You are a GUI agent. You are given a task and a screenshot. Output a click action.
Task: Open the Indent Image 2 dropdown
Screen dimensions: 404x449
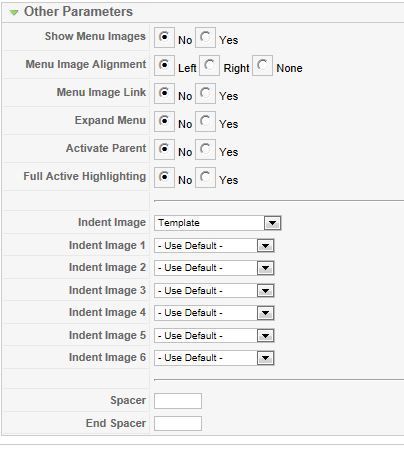click(214, 268)
